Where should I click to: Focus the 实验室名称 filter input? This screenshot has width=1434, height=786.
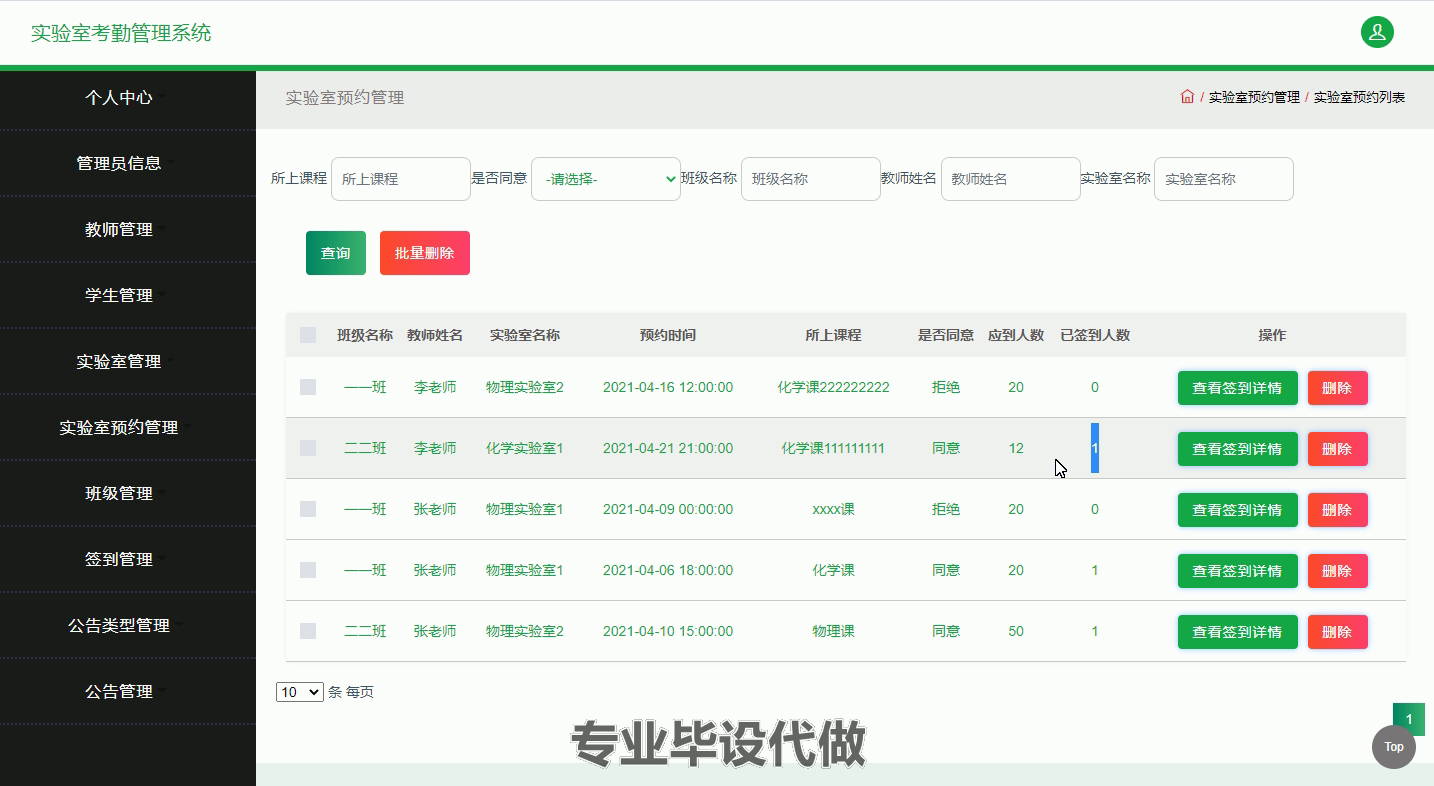pos(1224,179)
